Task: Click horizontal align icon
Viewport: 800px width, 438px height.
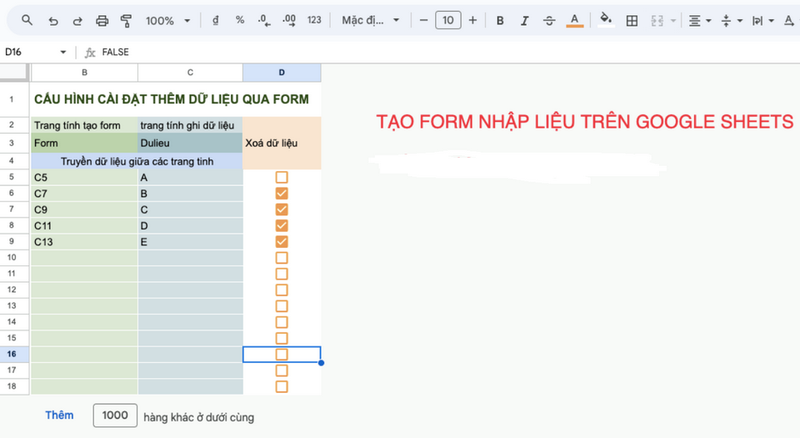Action: tap(694, 21)
